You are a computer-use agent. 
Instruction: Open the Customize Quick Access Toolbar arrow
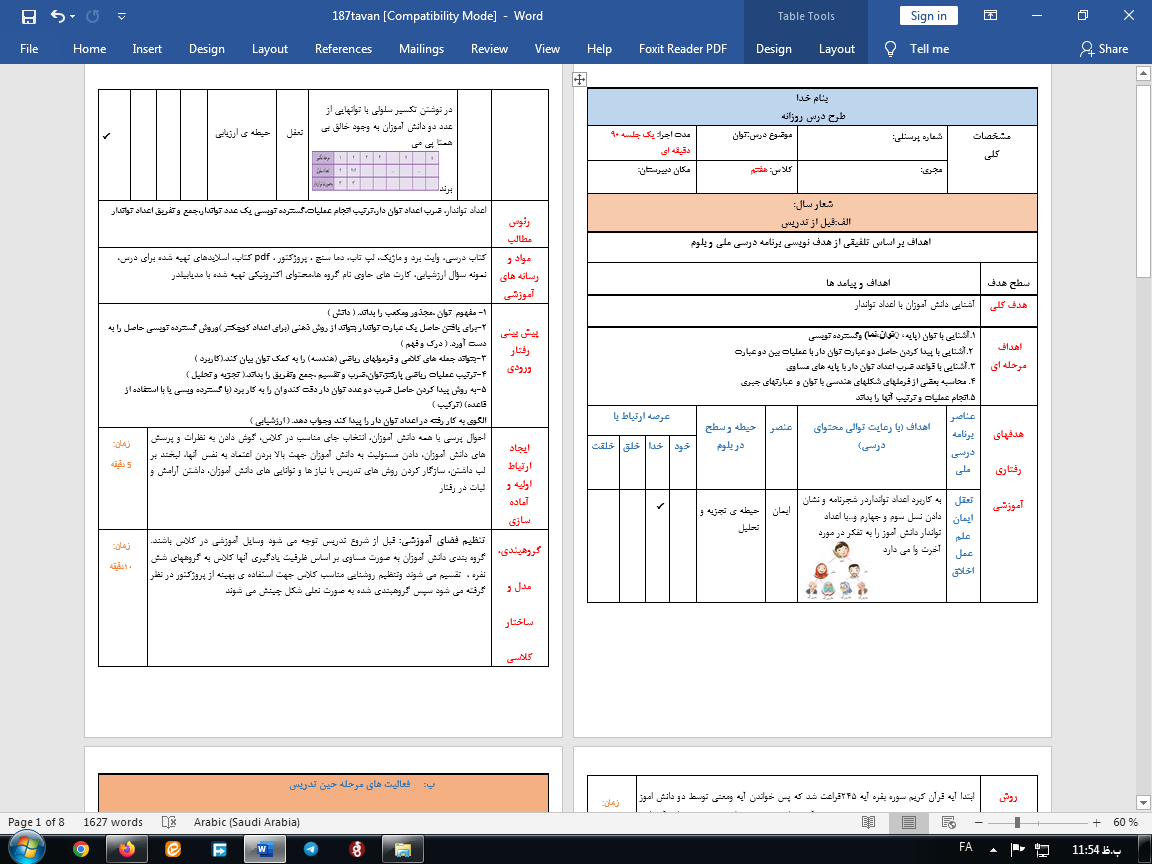pyautogui.click(x=122, y=16)
